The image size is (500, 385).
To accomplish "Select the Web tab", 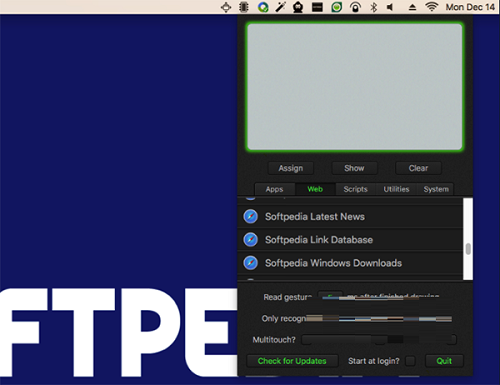I will (315, 189).
